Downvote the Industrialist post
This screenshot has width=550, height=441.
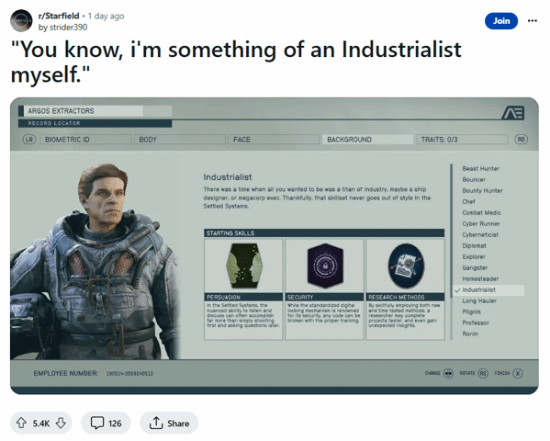pos(61,423)
